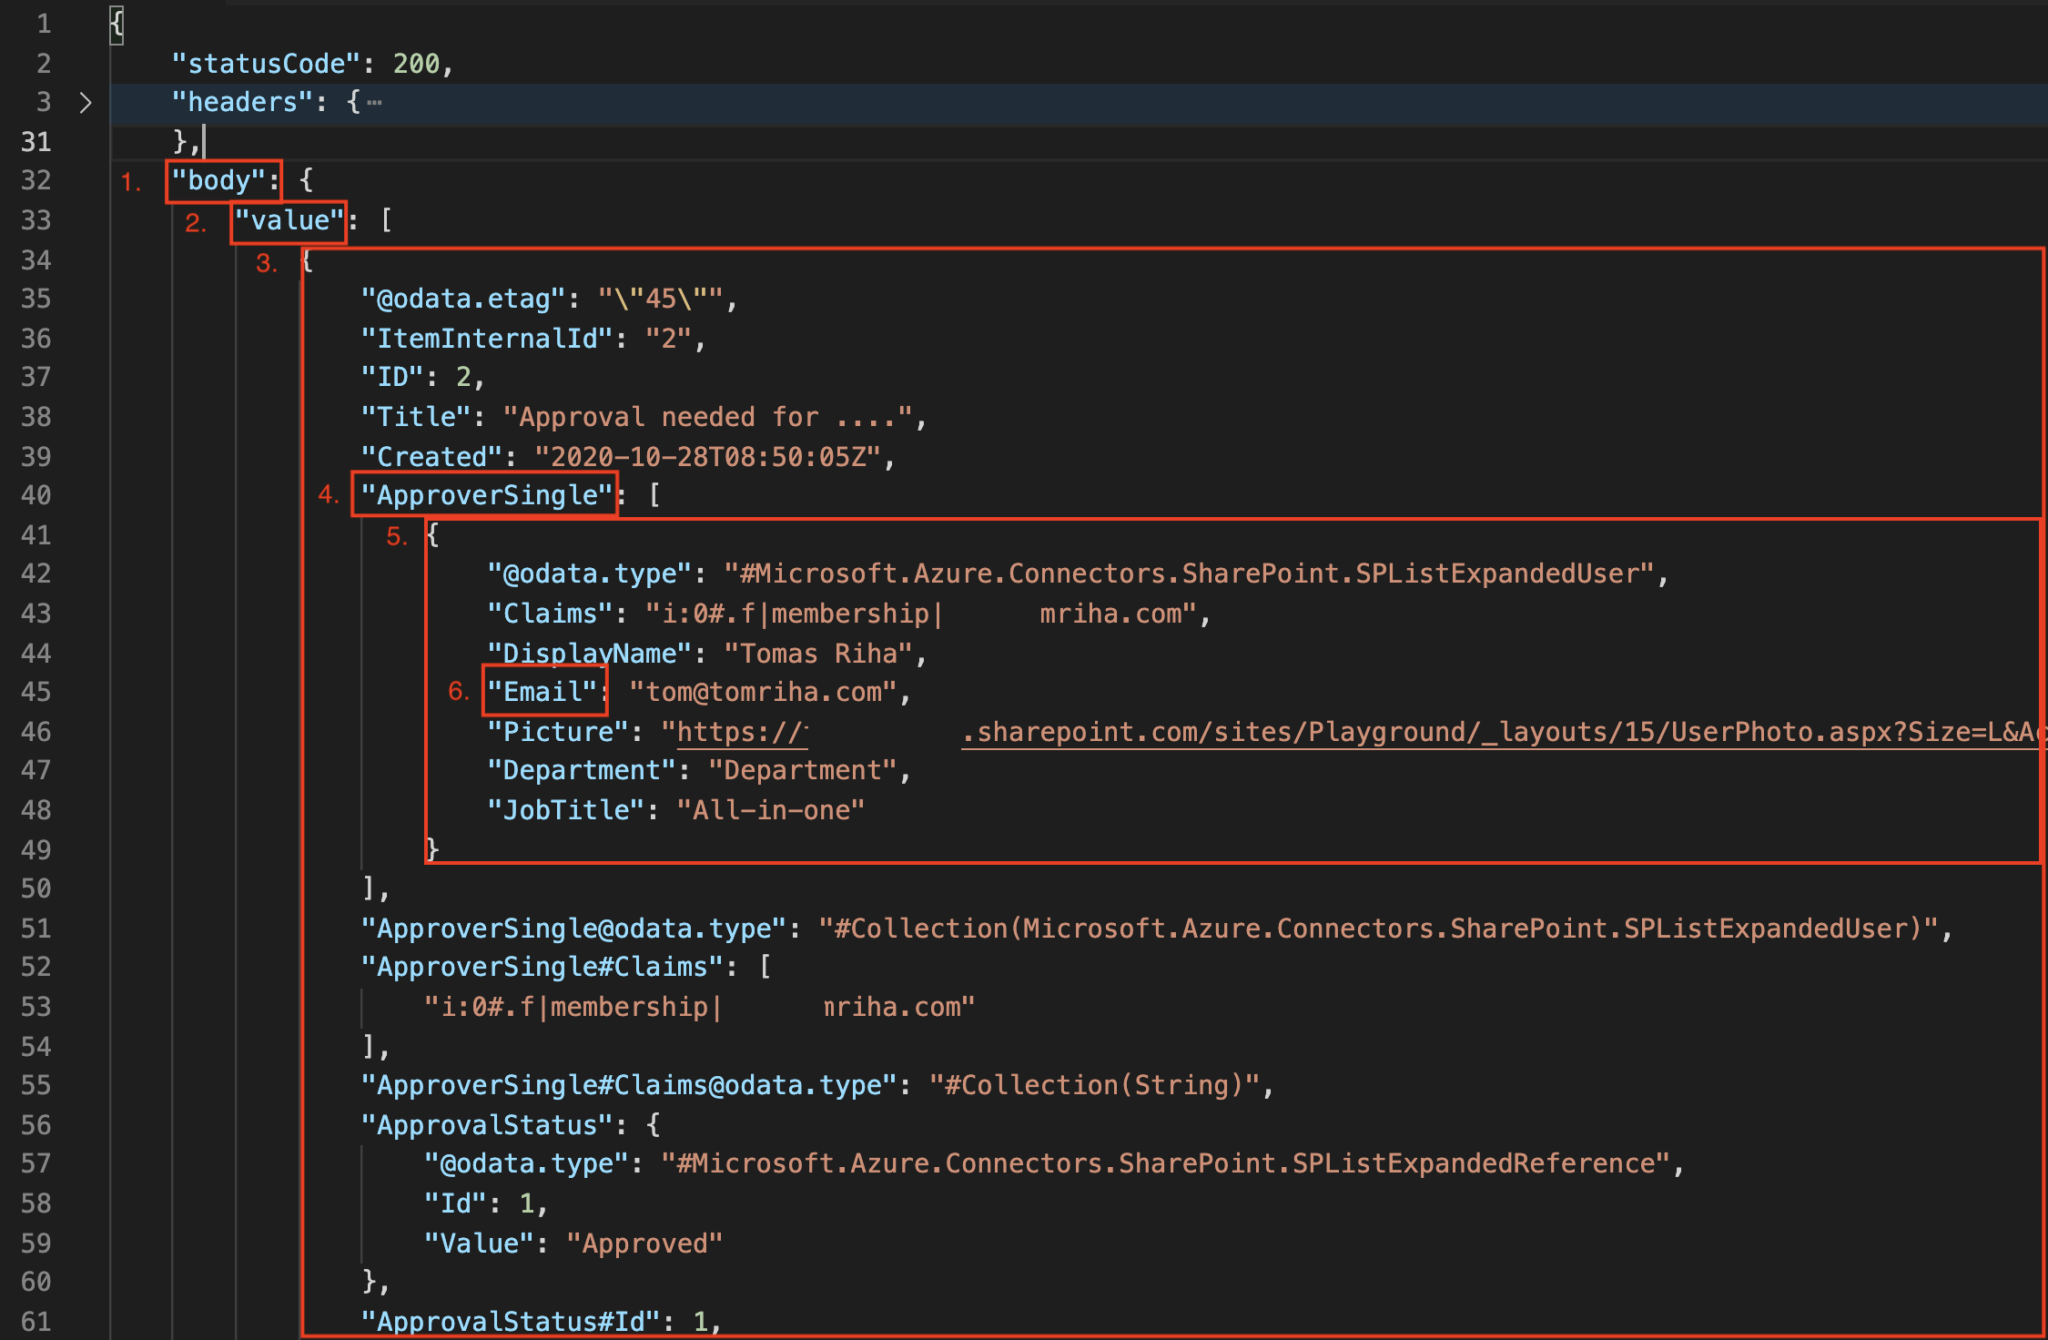Screen dimensions: 2048x1340
Task: Click the "ApproverSingle" key on line 40
Action: (x=486, y=495)
